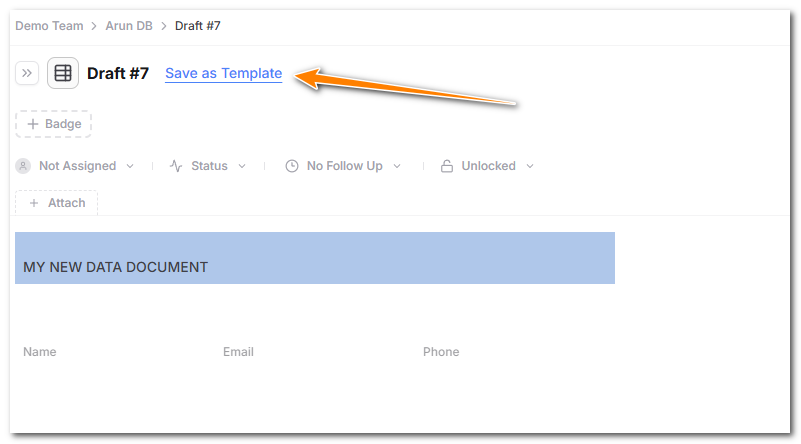Click the Unlocked padlock icon
801x444 pixels.
click(x=447, y=166)
